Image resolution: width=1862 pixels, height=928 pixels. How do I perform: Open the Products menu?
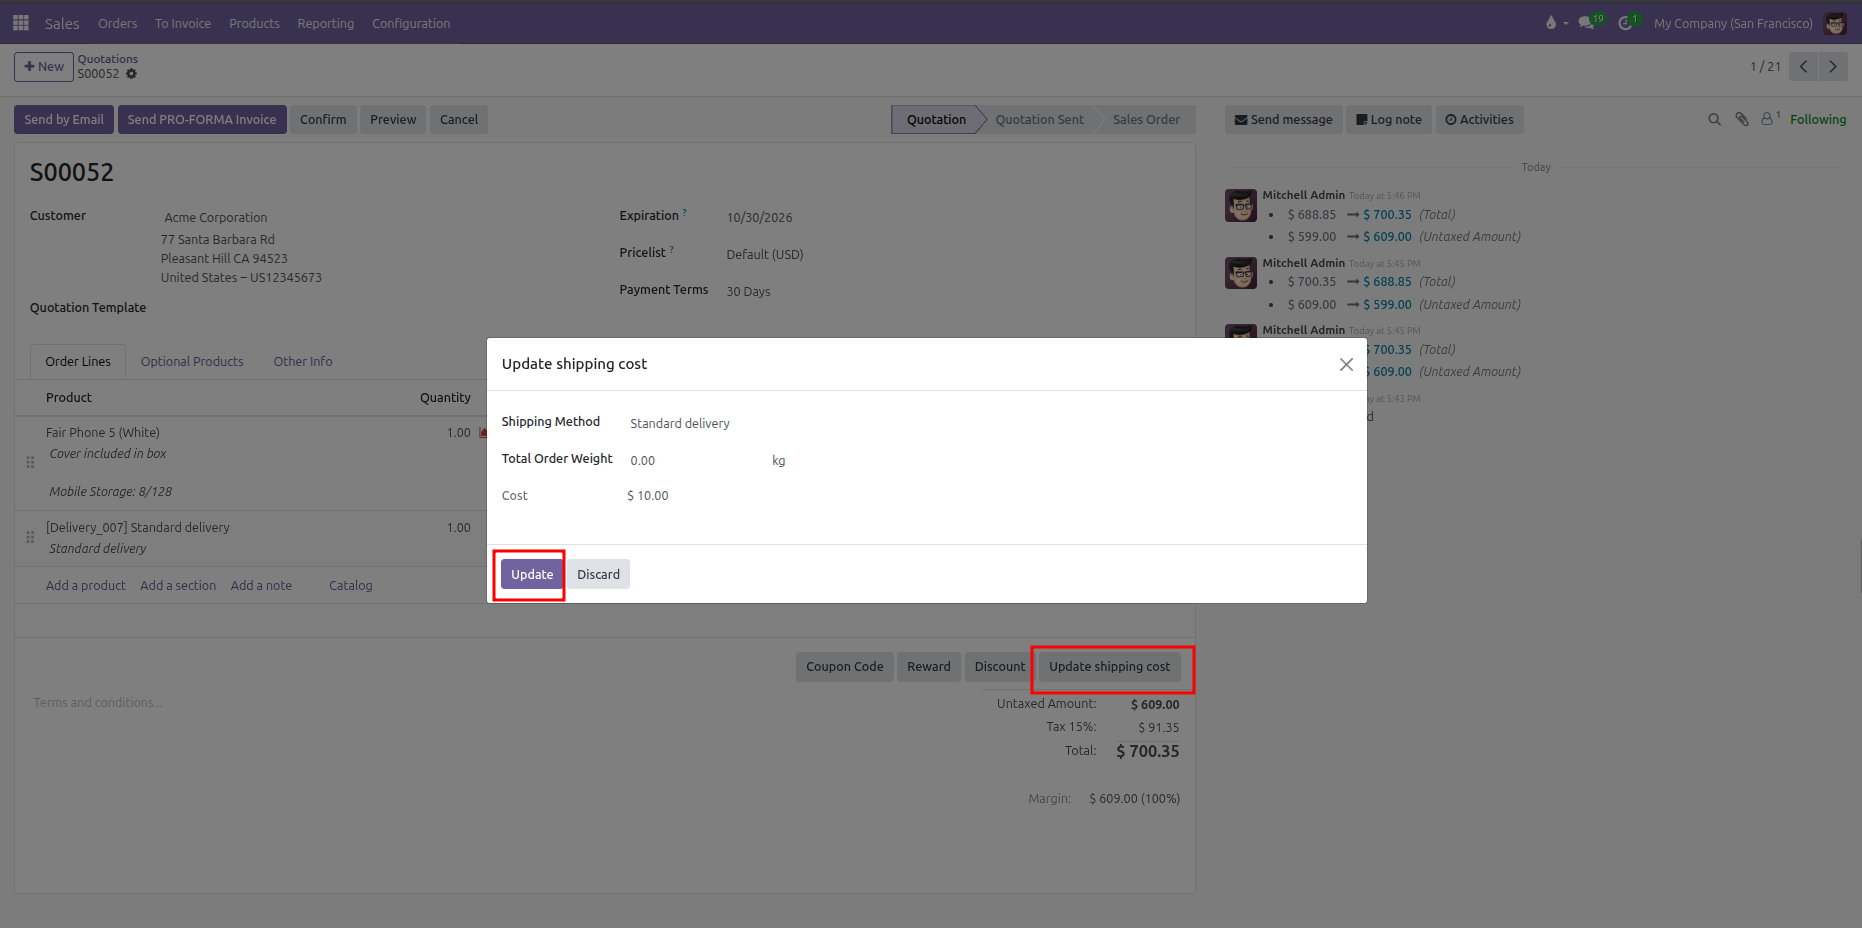click(254, 23)
